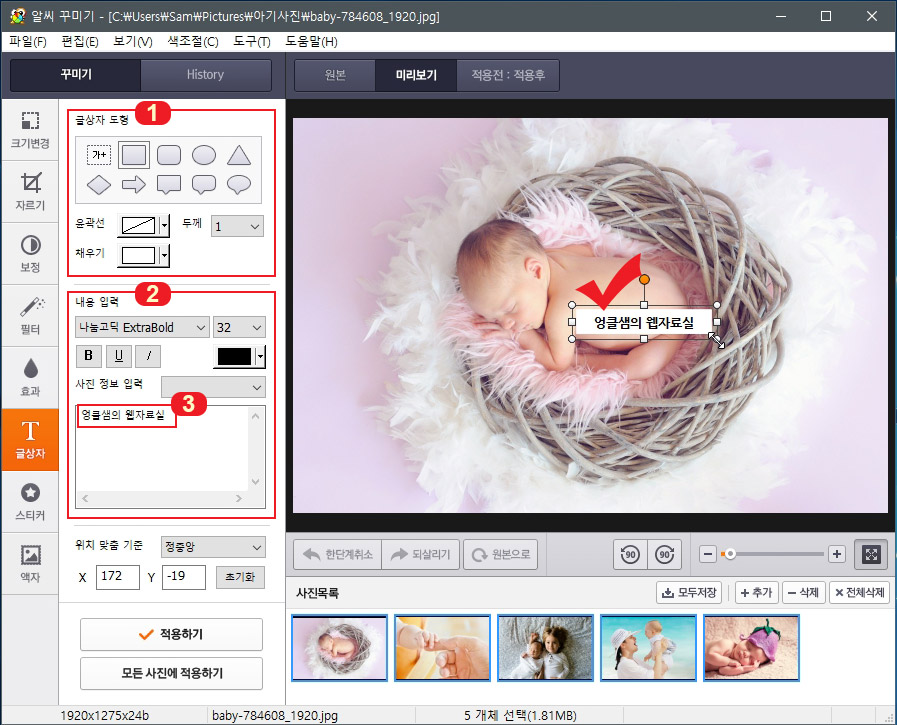Choose the rectangle text box shape
897x725 pixels.
point(134,154)
